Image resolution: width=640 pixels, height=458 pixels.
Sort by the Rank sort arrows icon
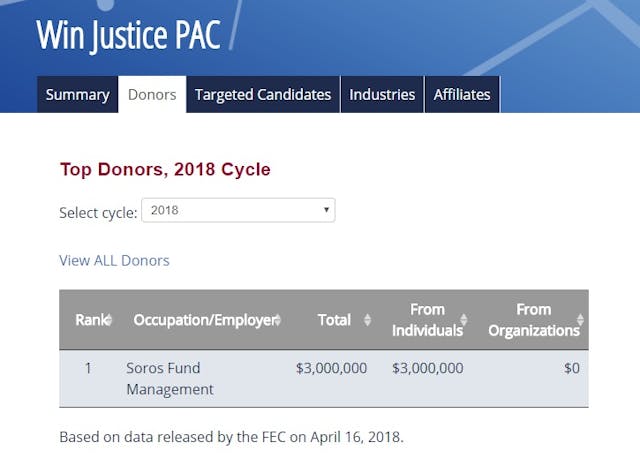pyautogui.click(x=108, y=320)
